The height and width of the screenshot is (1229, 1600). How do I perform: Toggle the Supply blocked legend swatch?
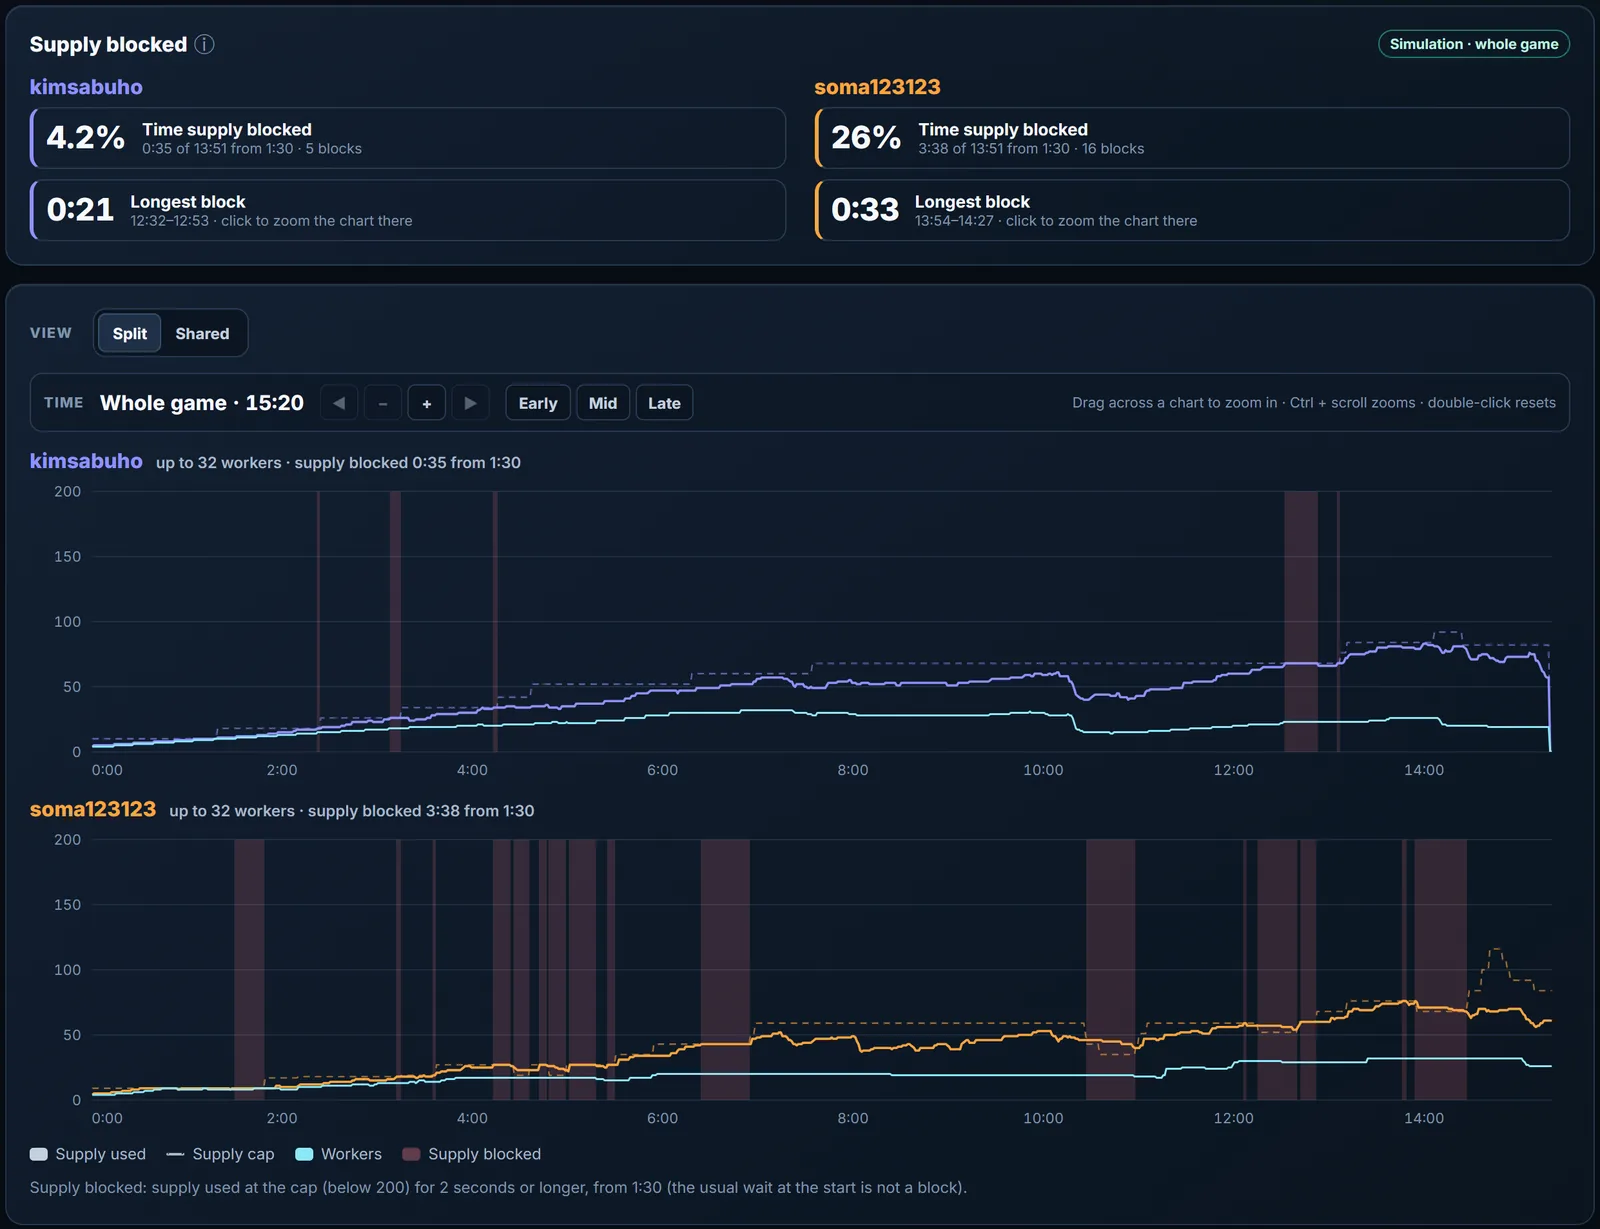(411, 1154)
